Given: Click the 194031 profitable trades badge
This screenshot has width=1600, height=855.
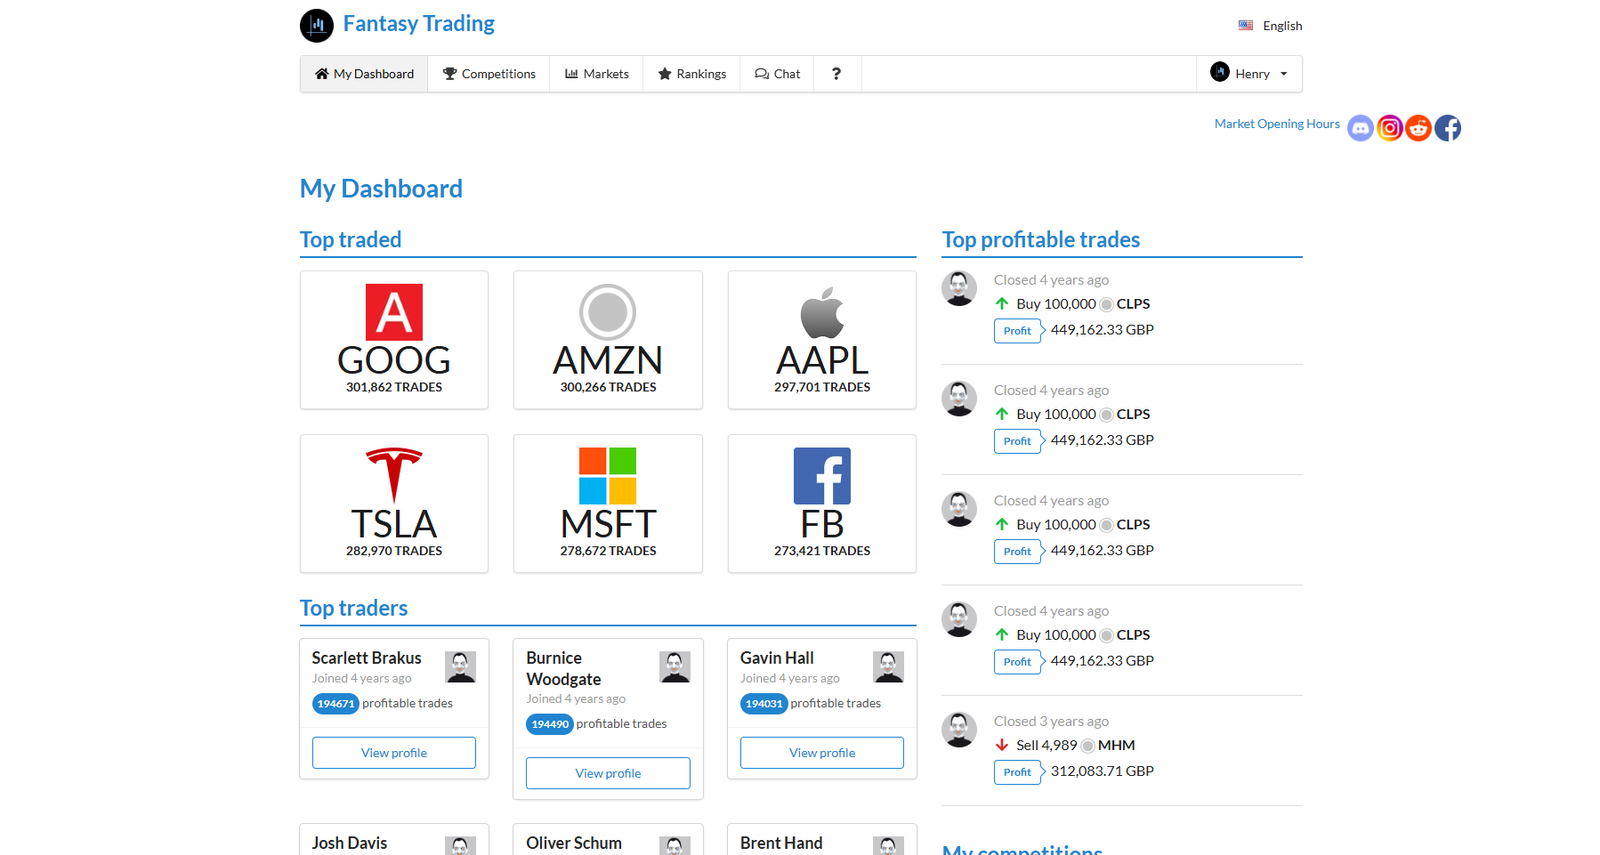Looking at the screenshot, I should pyautogui.click(x=764, y=704).
